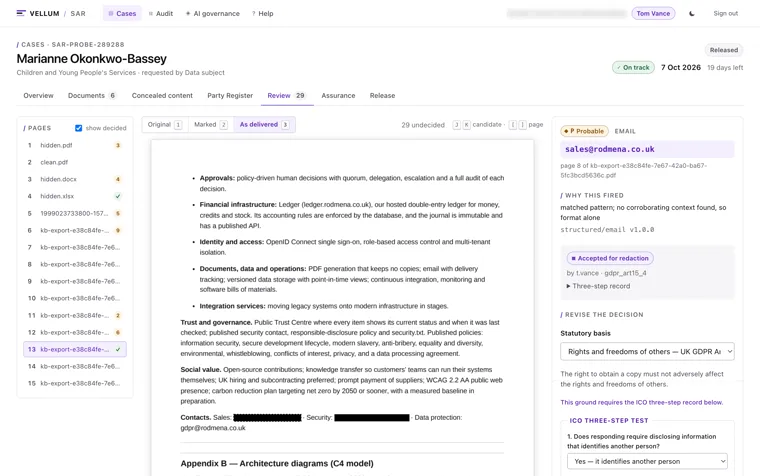
Task: Expand the Three-step record disclosure
Action: [x=598, y=286]
